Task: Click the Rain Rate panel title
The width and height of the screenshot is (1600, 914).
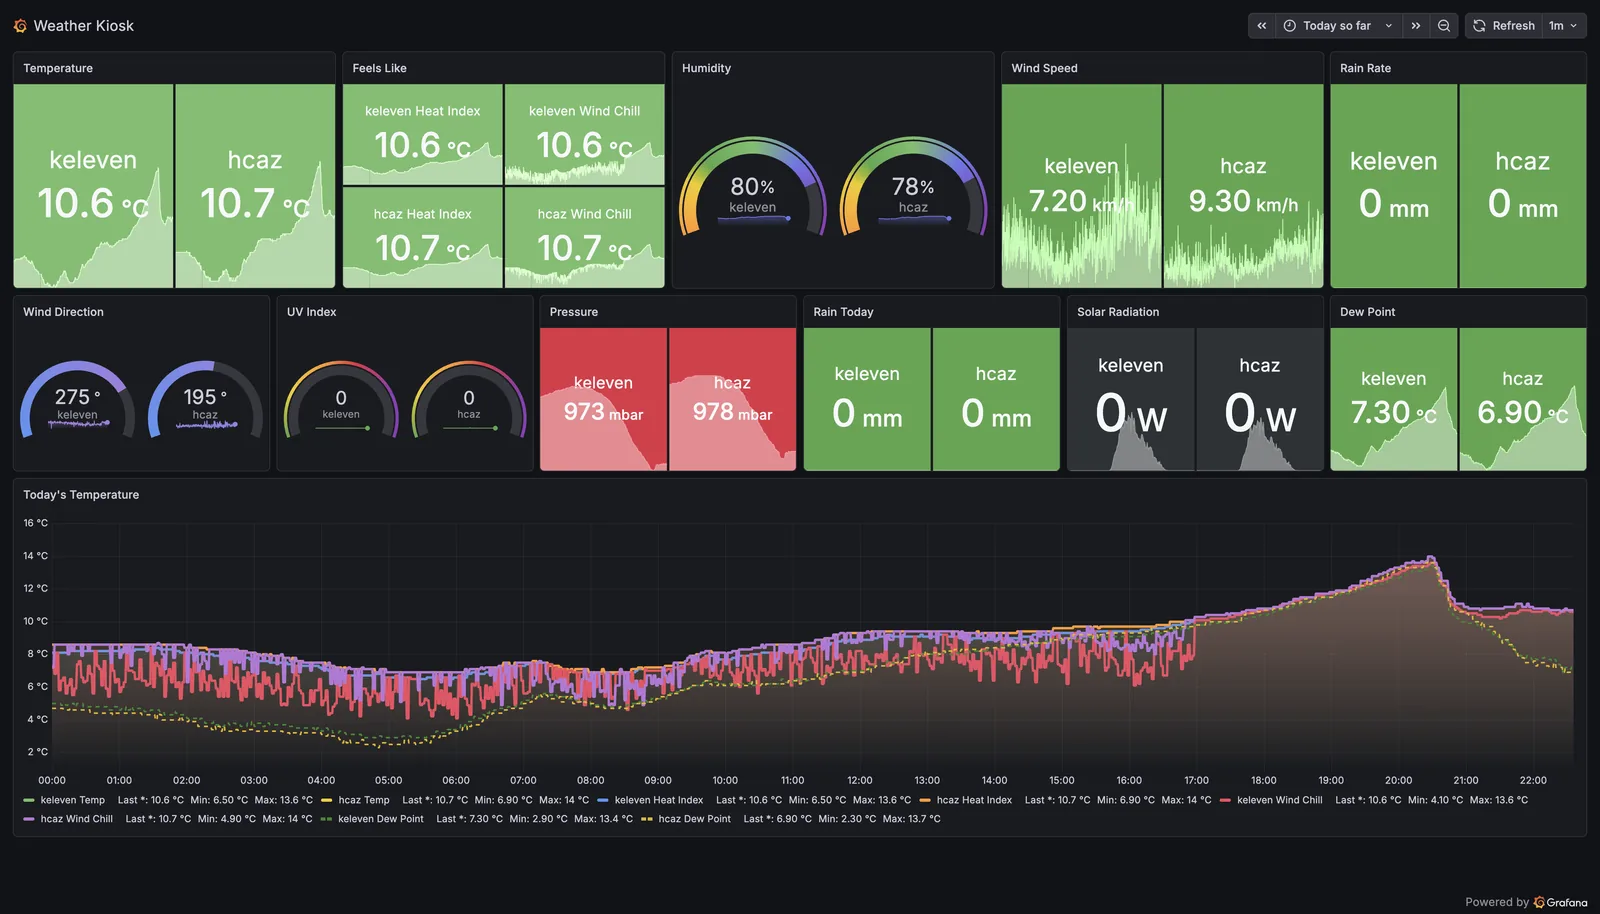Action: [1365, 68]
